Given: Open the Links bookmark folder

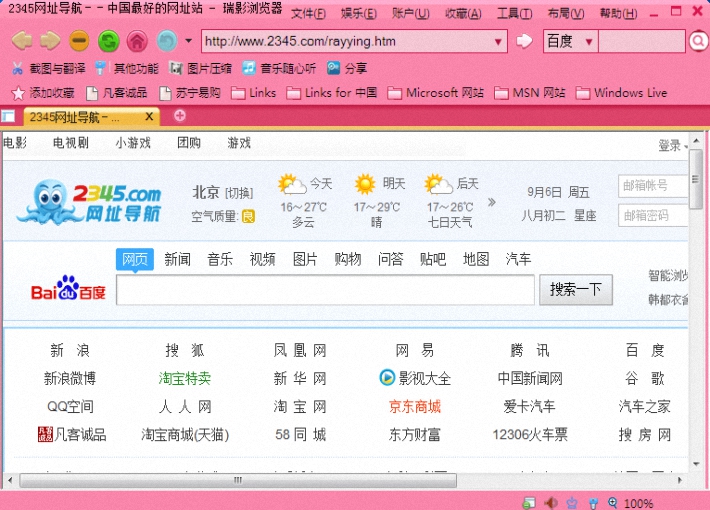Looking at the screenshot, I should pyautogui.click(x=254, y=93).
